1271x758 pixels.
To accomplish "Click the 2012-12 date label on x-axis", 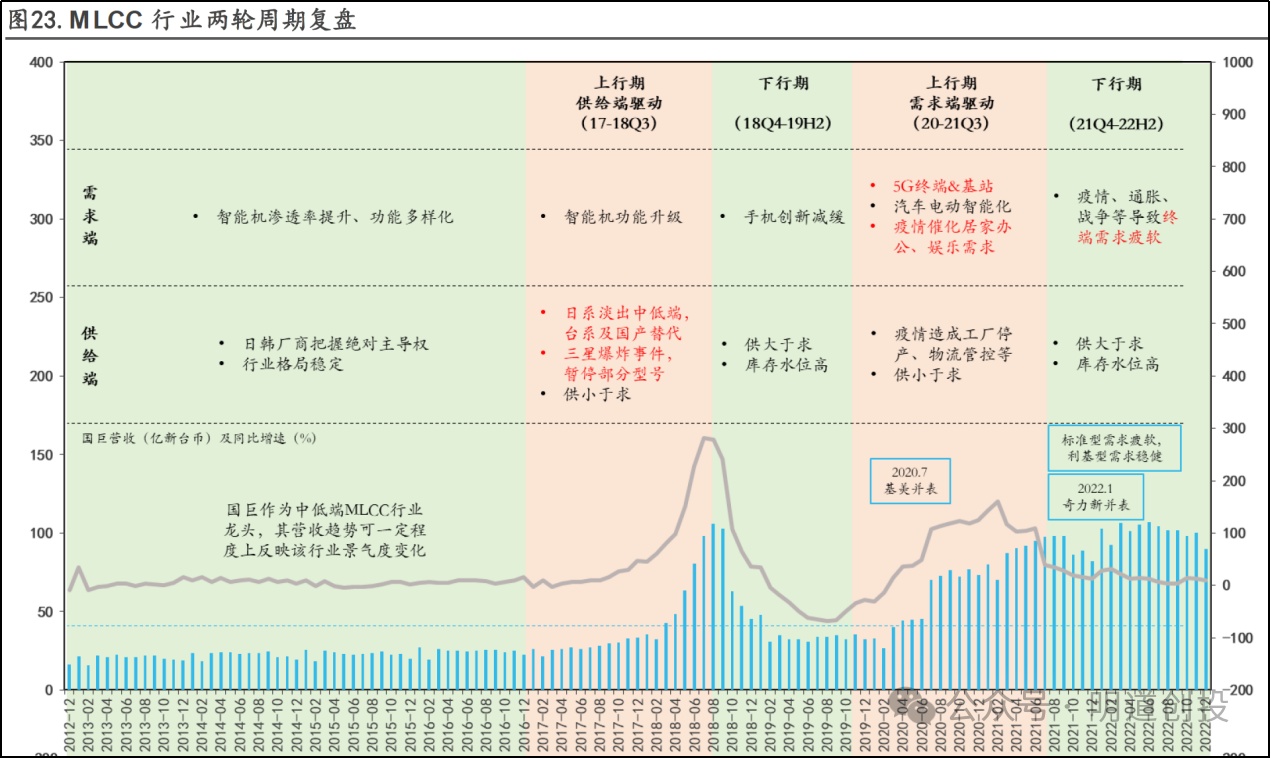I will pos(71,724).
